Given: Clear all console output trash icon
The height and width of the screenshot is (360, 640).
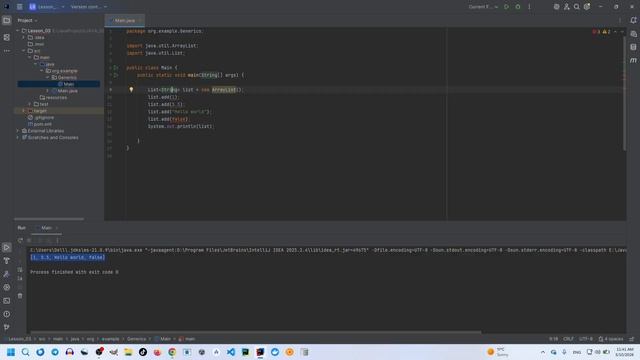Looking at the screenshot, I should (x=20, y=296).
